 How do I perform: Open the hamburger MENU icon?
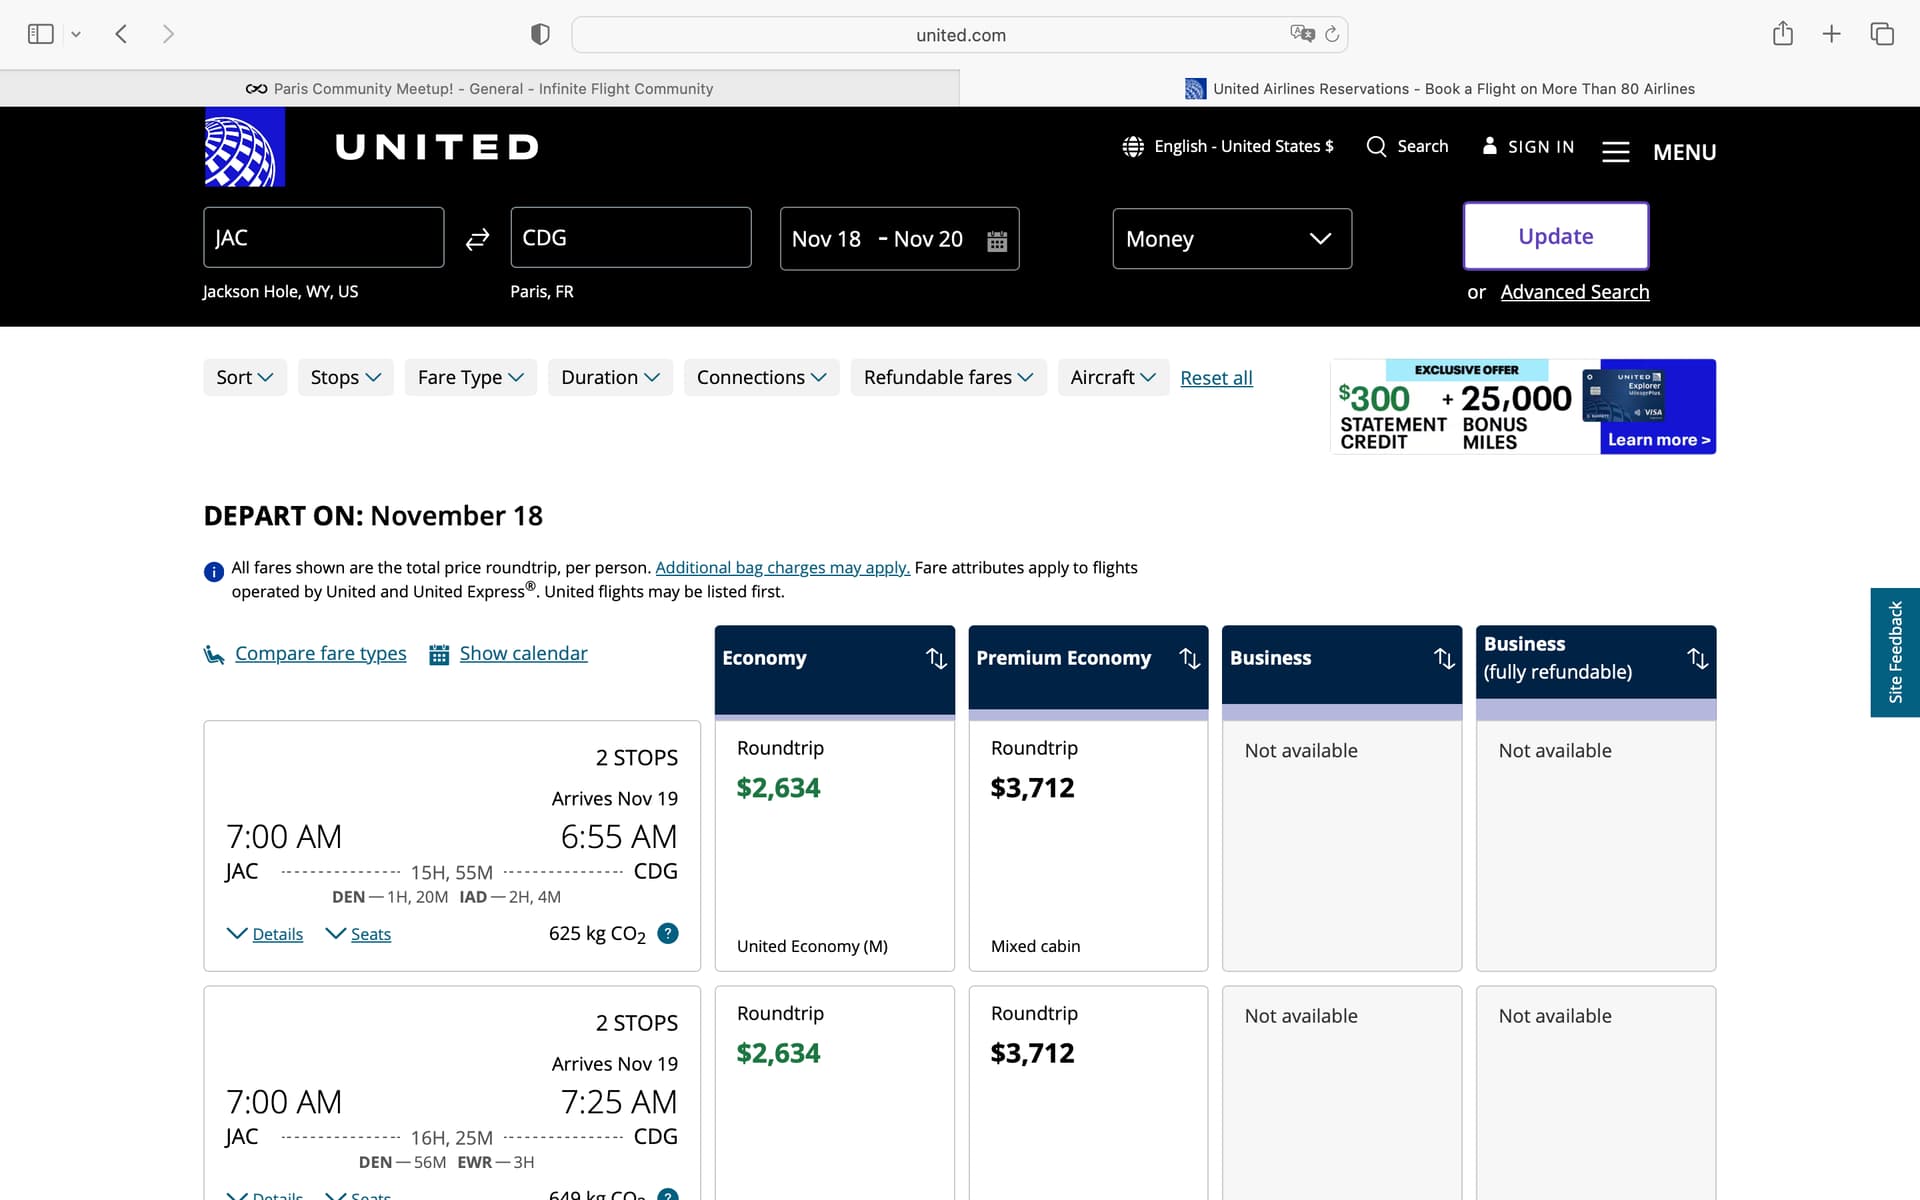(x=1615, y=152)
